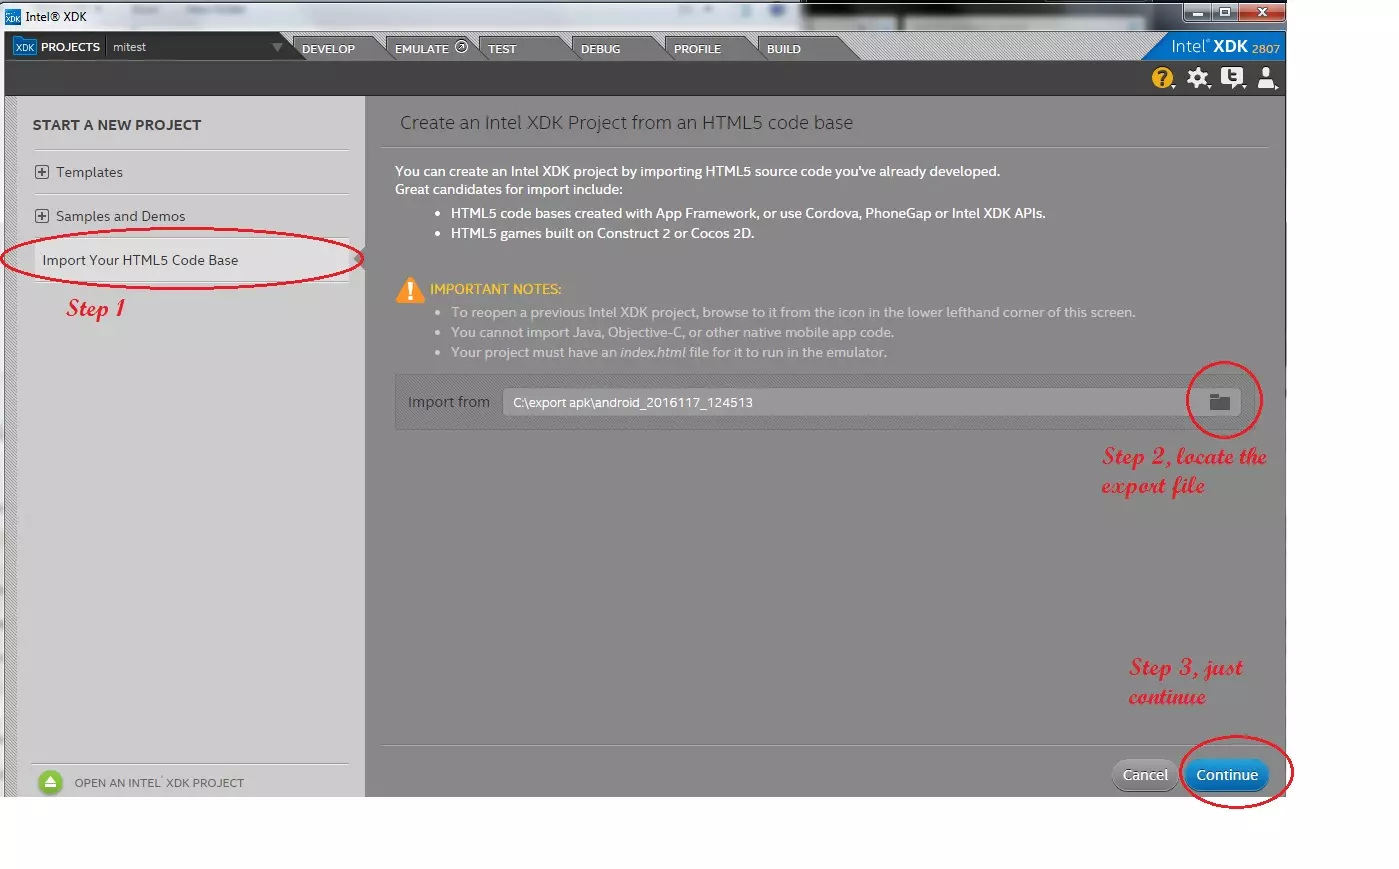1399x869 pixels.
Task: Switch to the EMULATE tab
Action: [x=431, y=48]
